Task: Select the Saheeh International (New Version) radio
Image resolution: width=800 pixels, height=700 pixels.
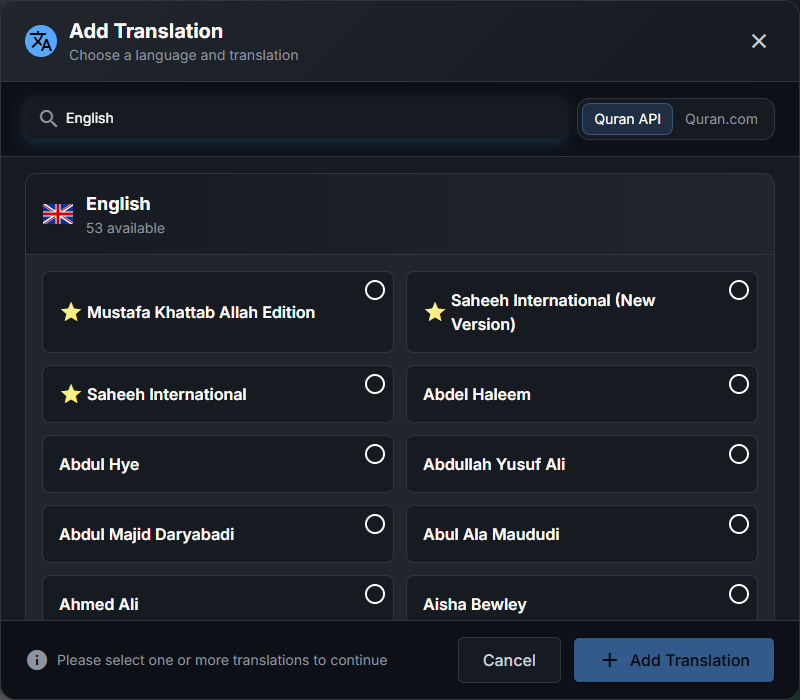Action: point(738,290)
